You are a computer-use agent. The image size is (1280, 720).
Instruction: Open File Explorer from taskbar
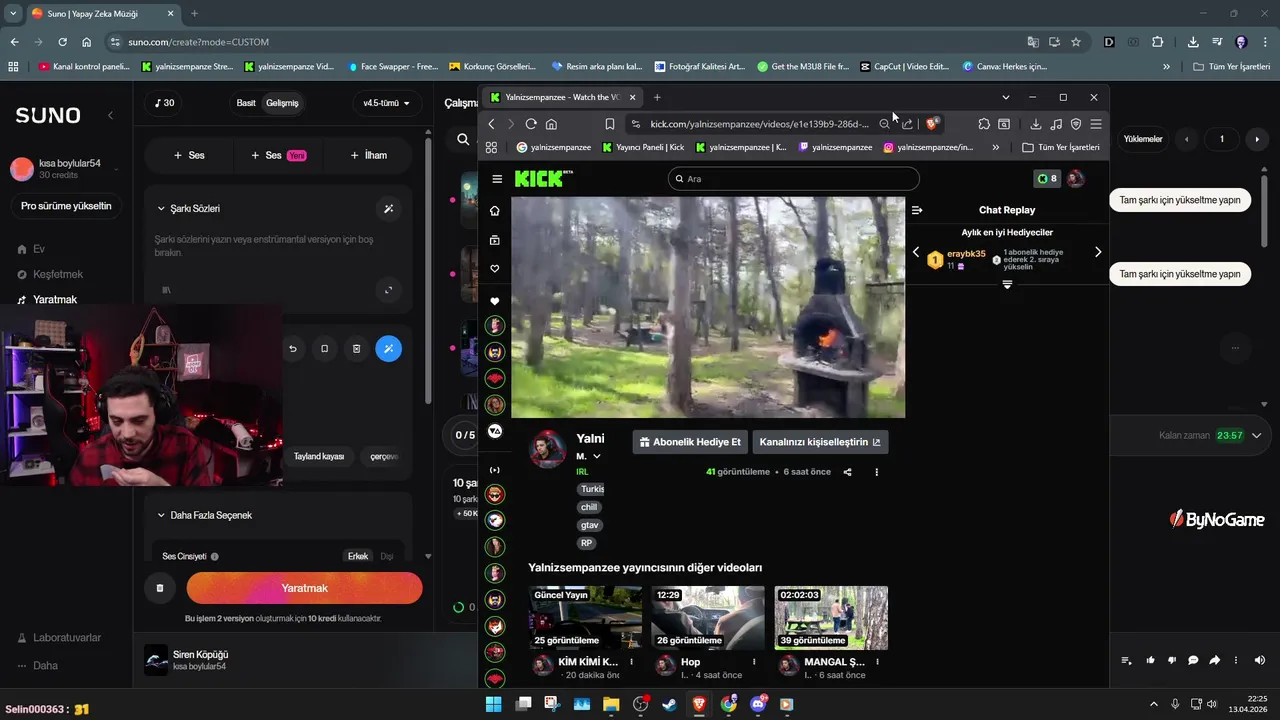611,704
